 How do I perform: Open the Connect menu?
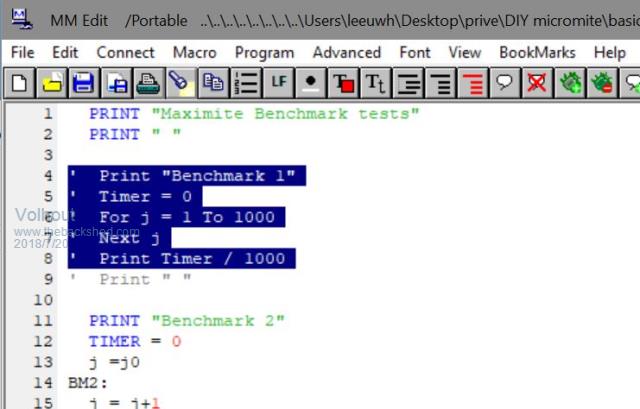pyautogui.click(x=125, y=52)
